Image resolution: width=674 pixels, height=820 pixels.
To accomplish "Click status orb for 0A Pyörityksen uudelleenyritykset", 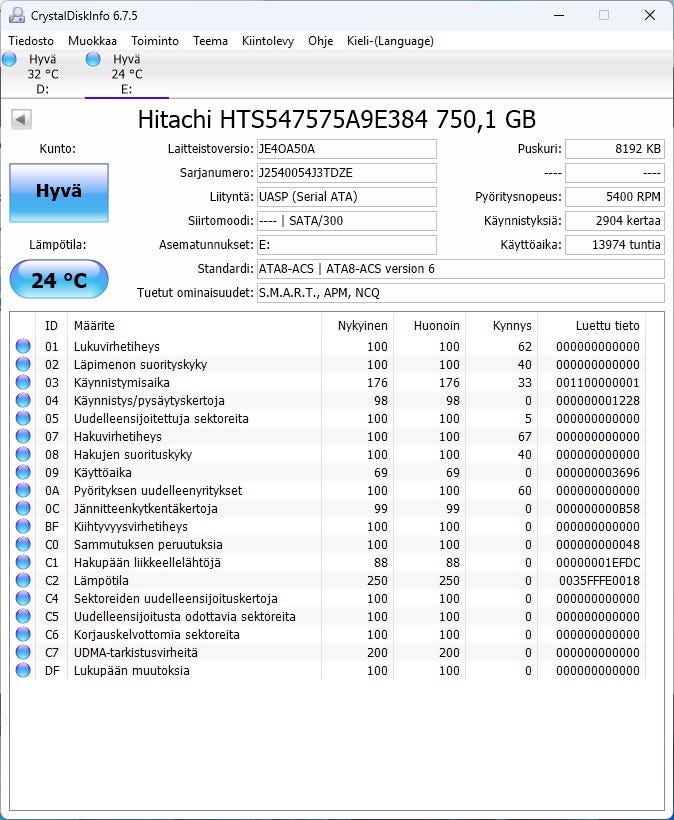I will (x=23, y=490).
